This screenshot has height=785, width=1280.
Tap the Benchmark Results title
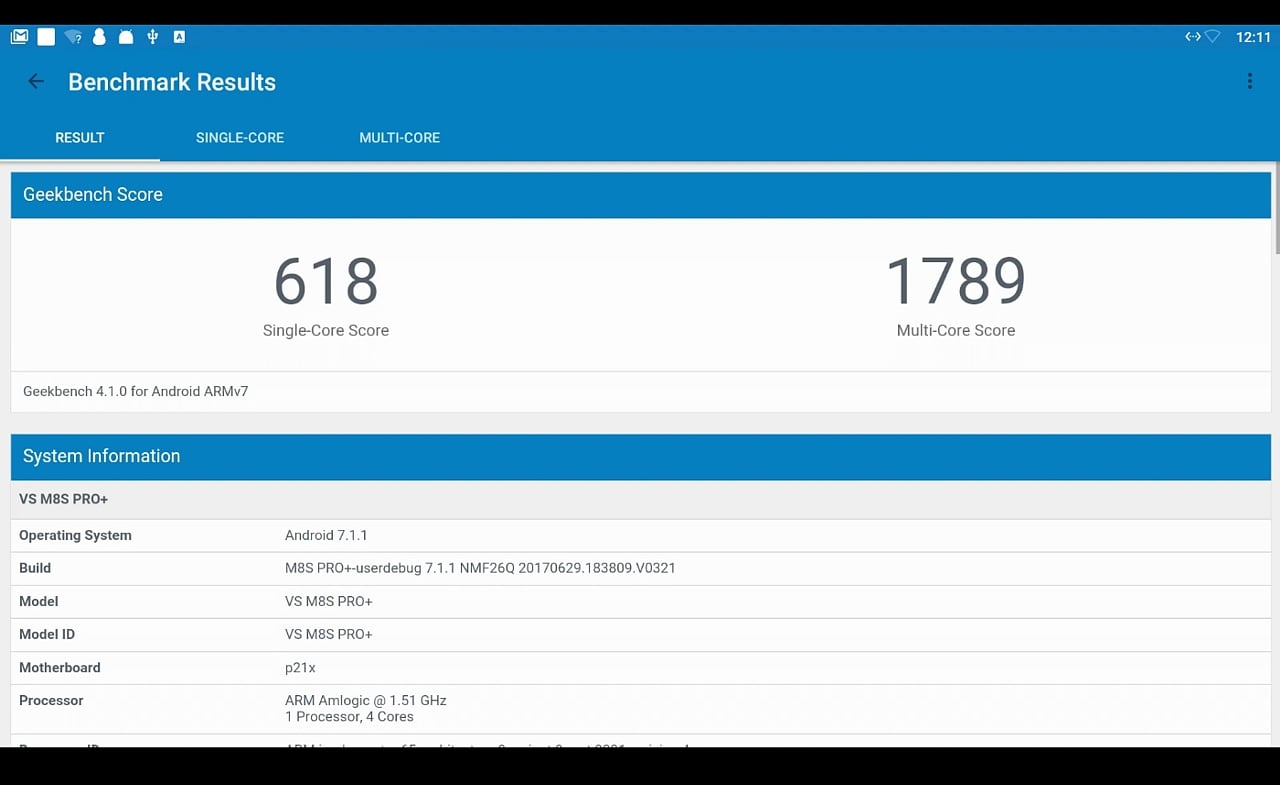click(x=172, y=82)
